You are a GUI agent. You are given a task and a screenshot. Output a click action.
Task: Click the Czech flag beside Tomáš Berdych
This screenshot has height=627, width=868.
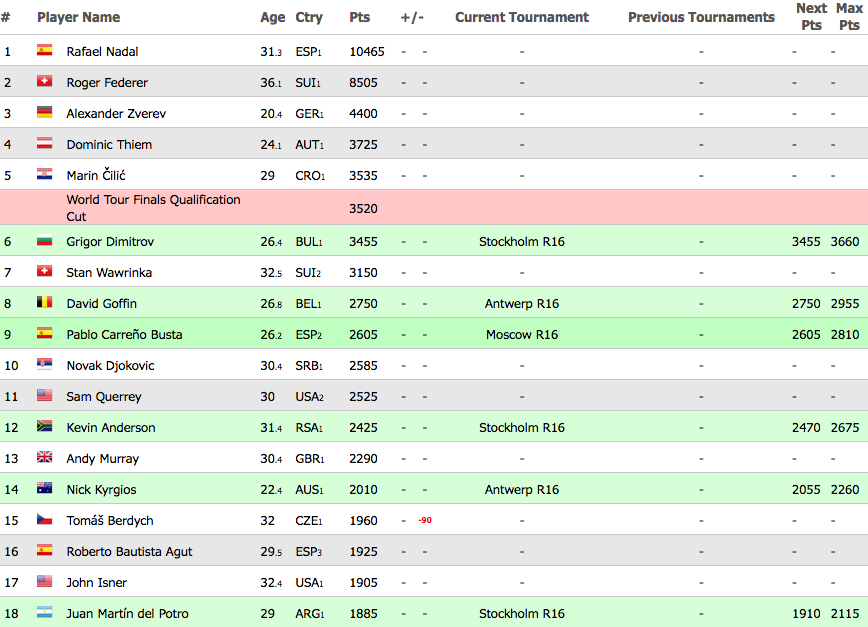(44, 520)
